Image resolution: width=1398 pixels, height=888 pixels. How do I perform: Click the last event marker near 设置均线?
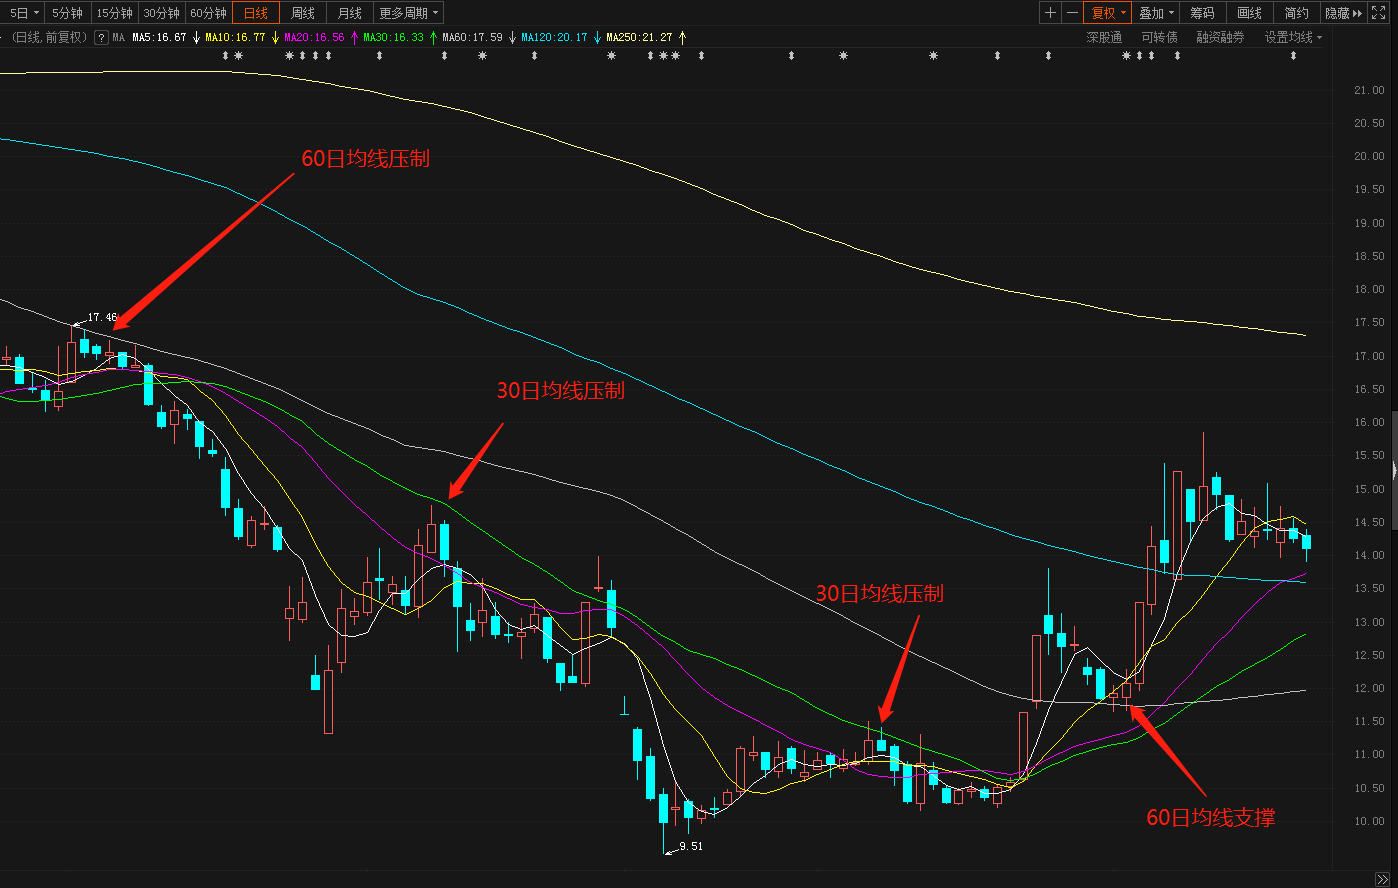(x=1293, y=56)
